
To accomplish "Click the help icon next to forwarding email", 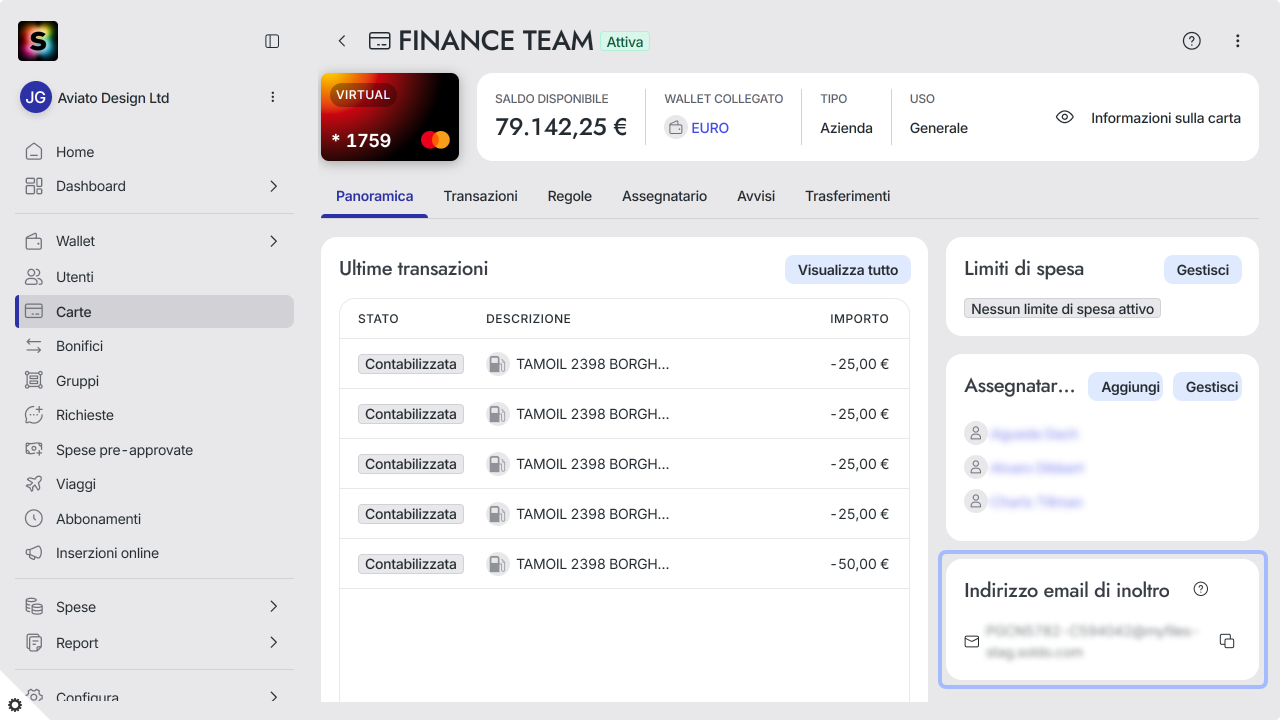I will tap(1201, 589).
